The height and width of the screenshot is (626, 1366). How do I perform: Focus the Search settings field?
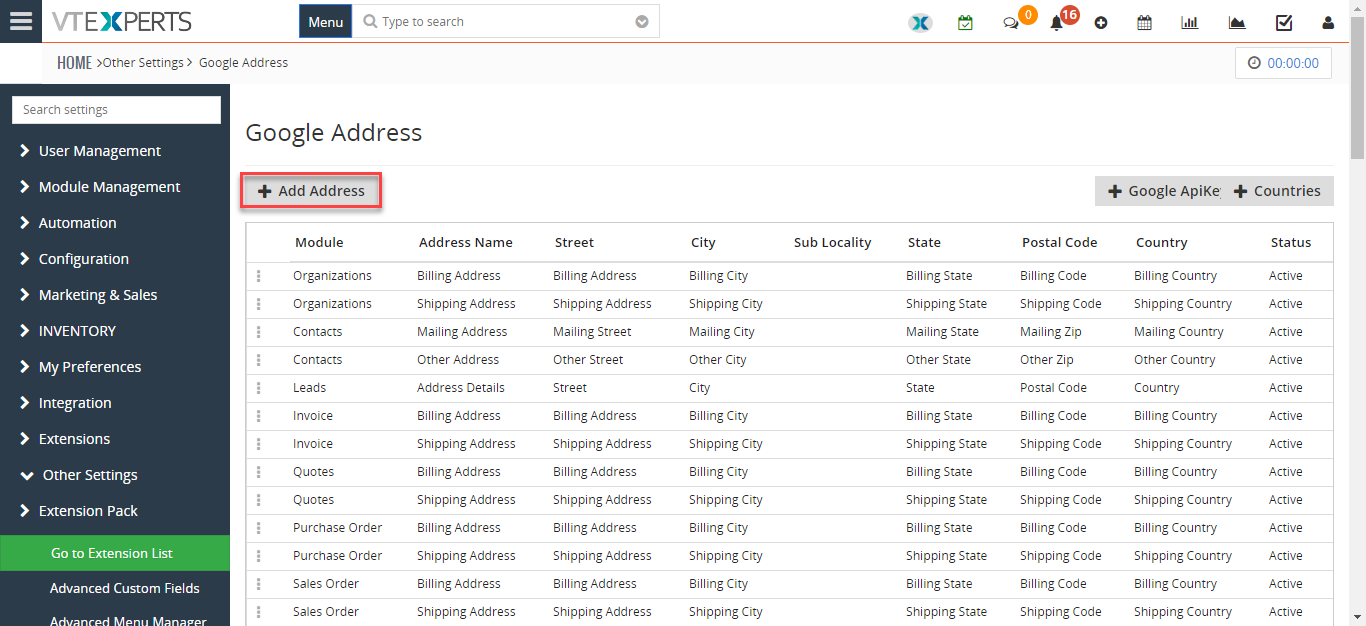point(116,110)
